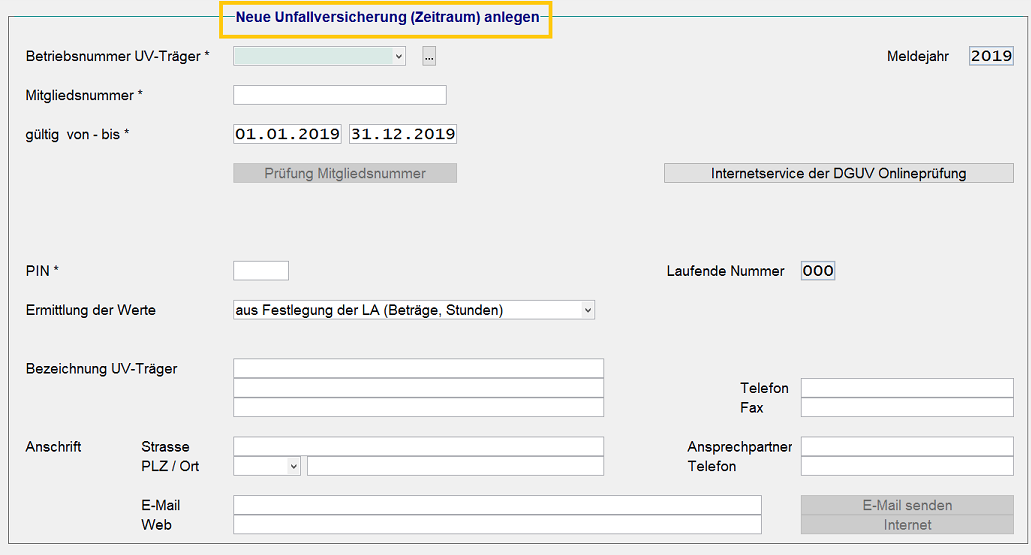Click the E-Mail senden button
Viewport: 1031px width, 555px height.
pyautogui.click(x=907, y=505)
